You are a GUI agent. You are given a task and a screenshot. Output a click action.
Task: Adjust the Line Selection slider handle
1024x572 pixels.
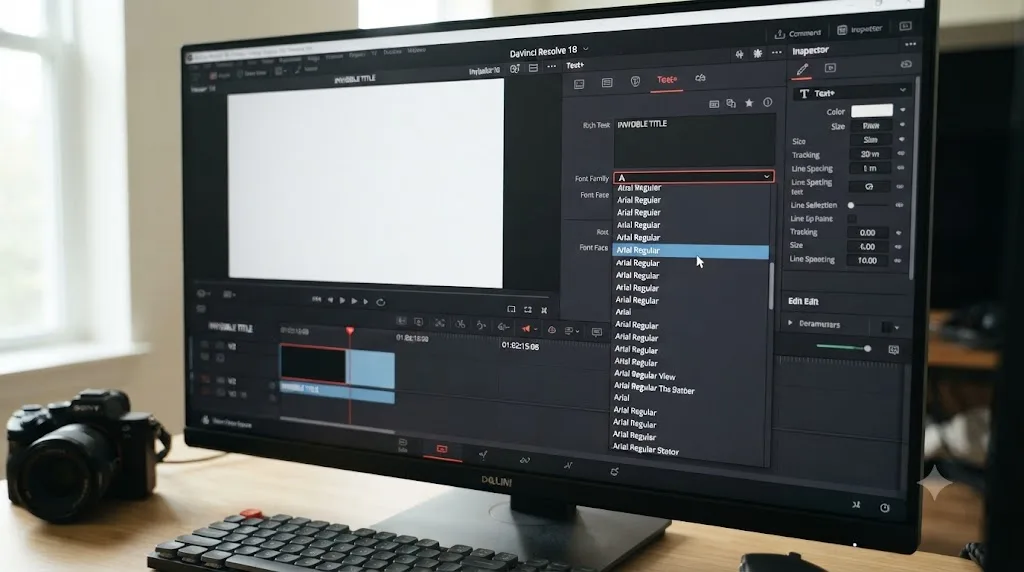coord(851,205)
